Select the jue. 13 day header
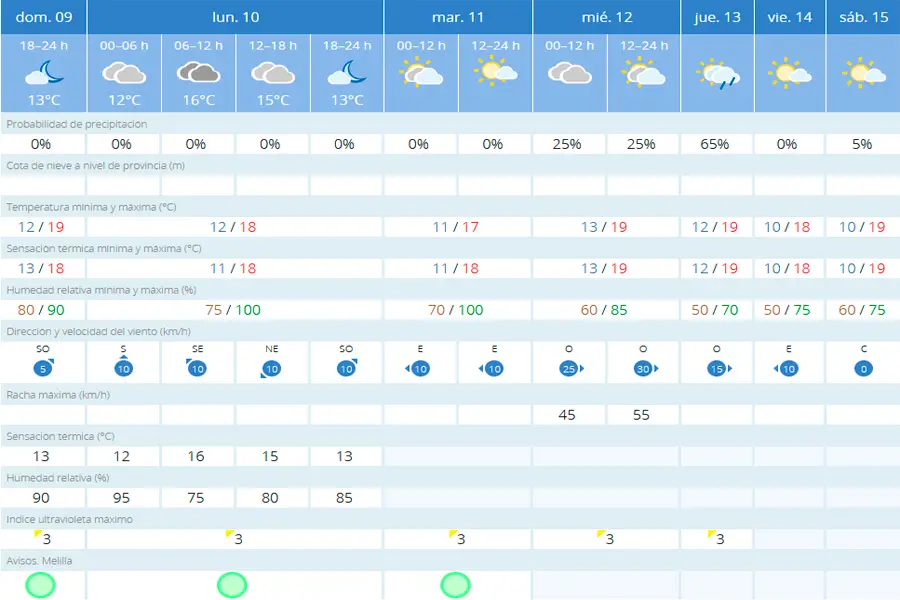Image resolution: width=900 pixels, height=600 pixels. click(x=717, y=17)
